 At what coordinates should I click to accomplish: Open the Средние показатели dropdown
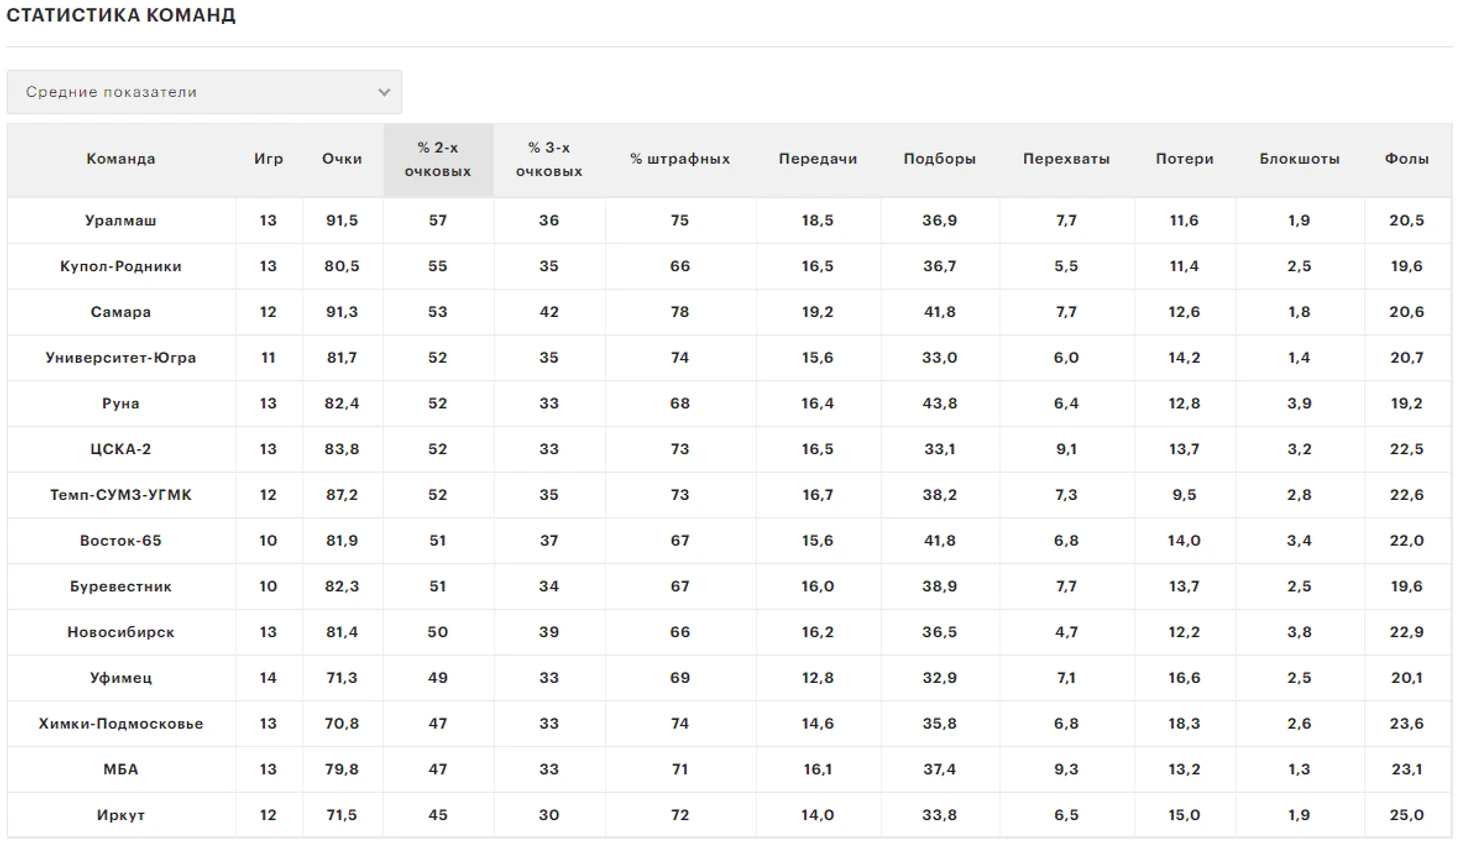click(204, 92)
